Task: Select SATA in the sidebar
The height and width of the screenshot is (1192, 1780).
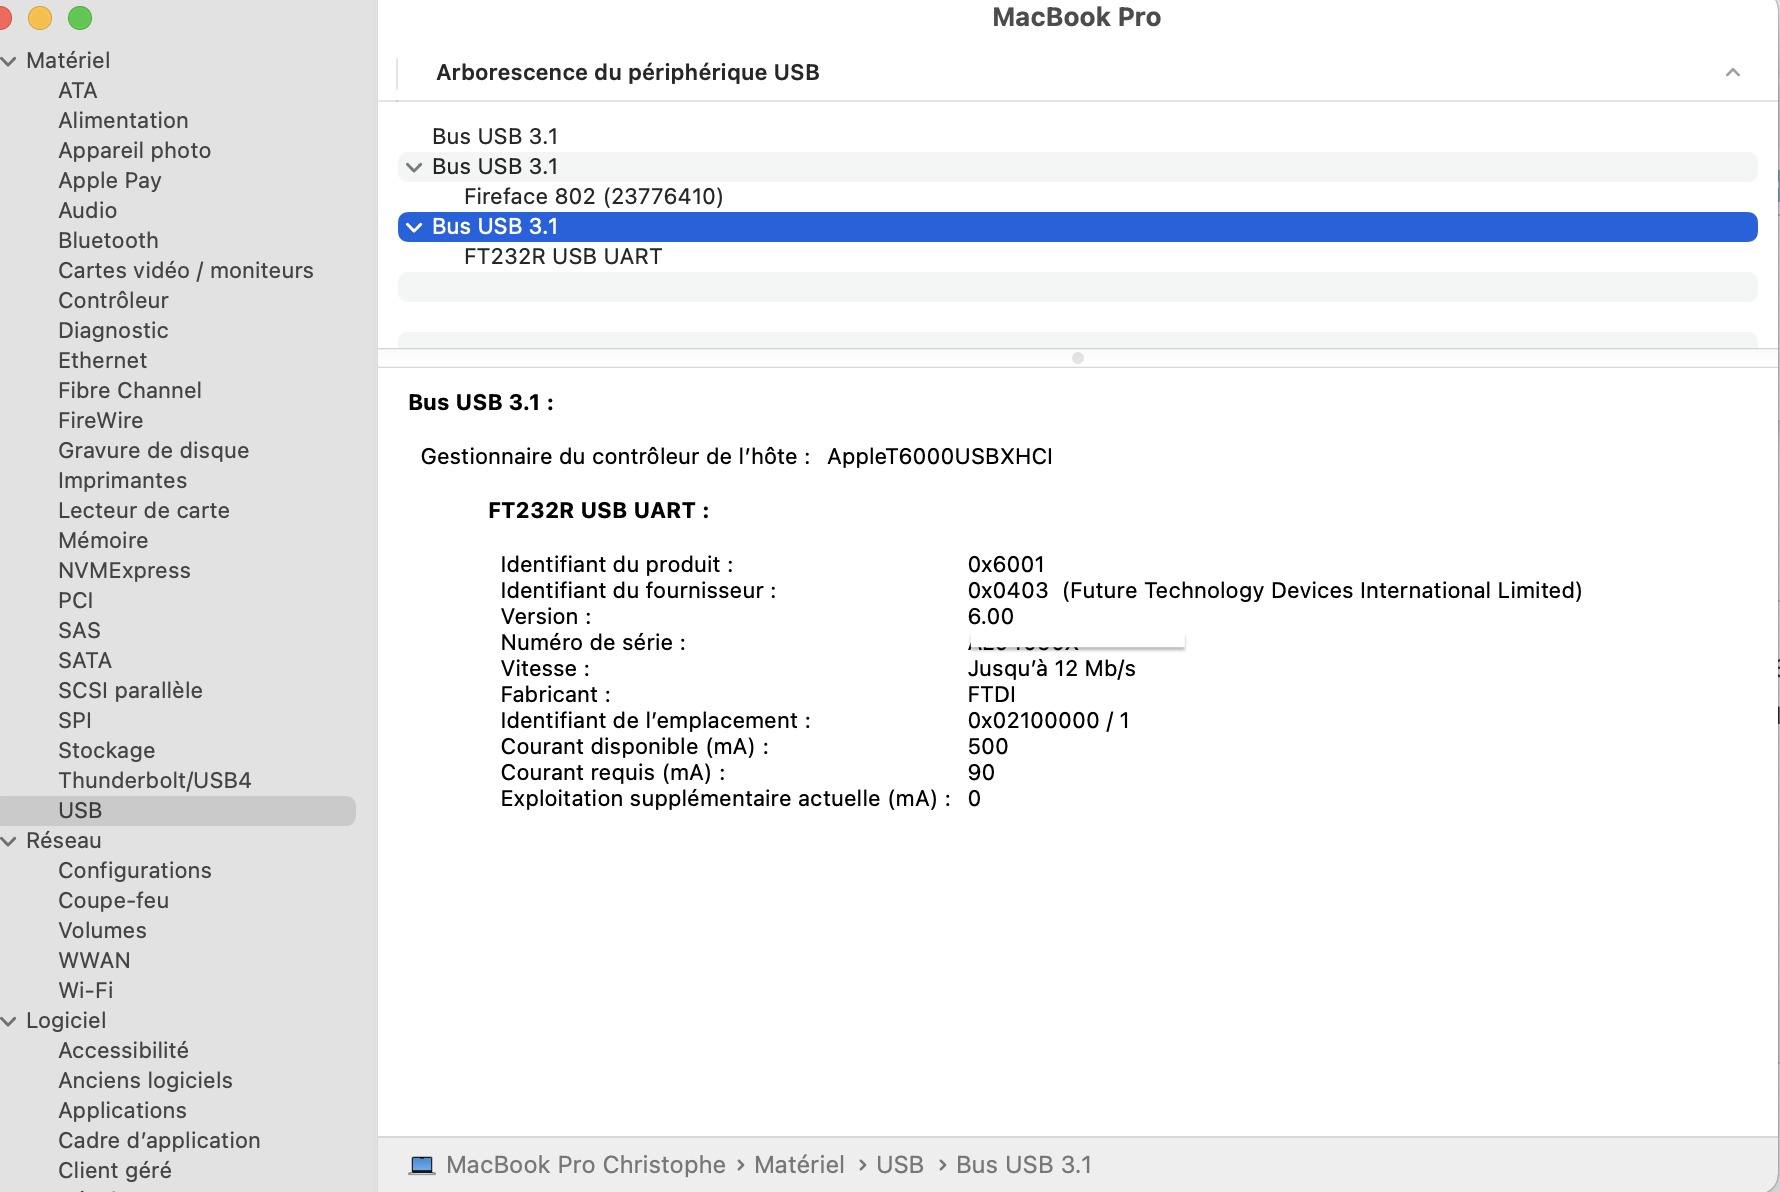Action: tap(85, 661)
